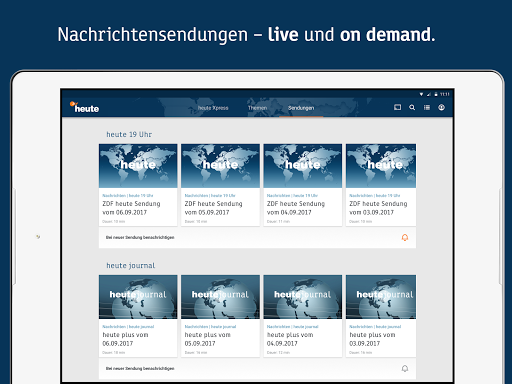Open heute thumbnail for 05.09.2017 broadcast
512x384 pixels.
(220, 166)
